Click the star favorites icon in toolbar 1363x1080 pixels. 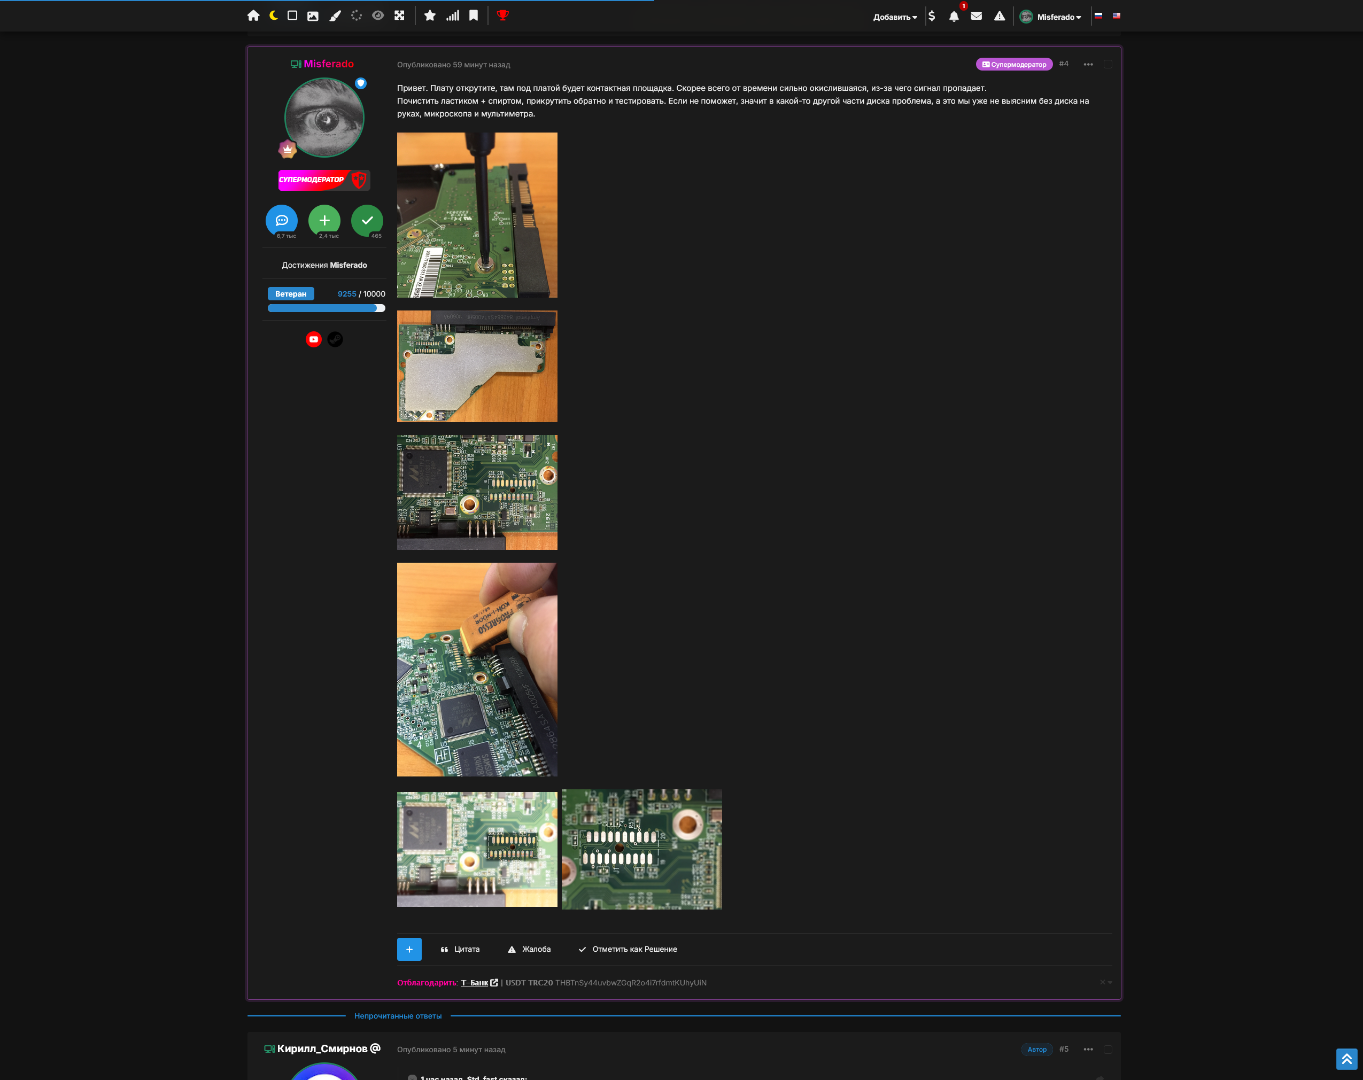click(x=430, y=16)
